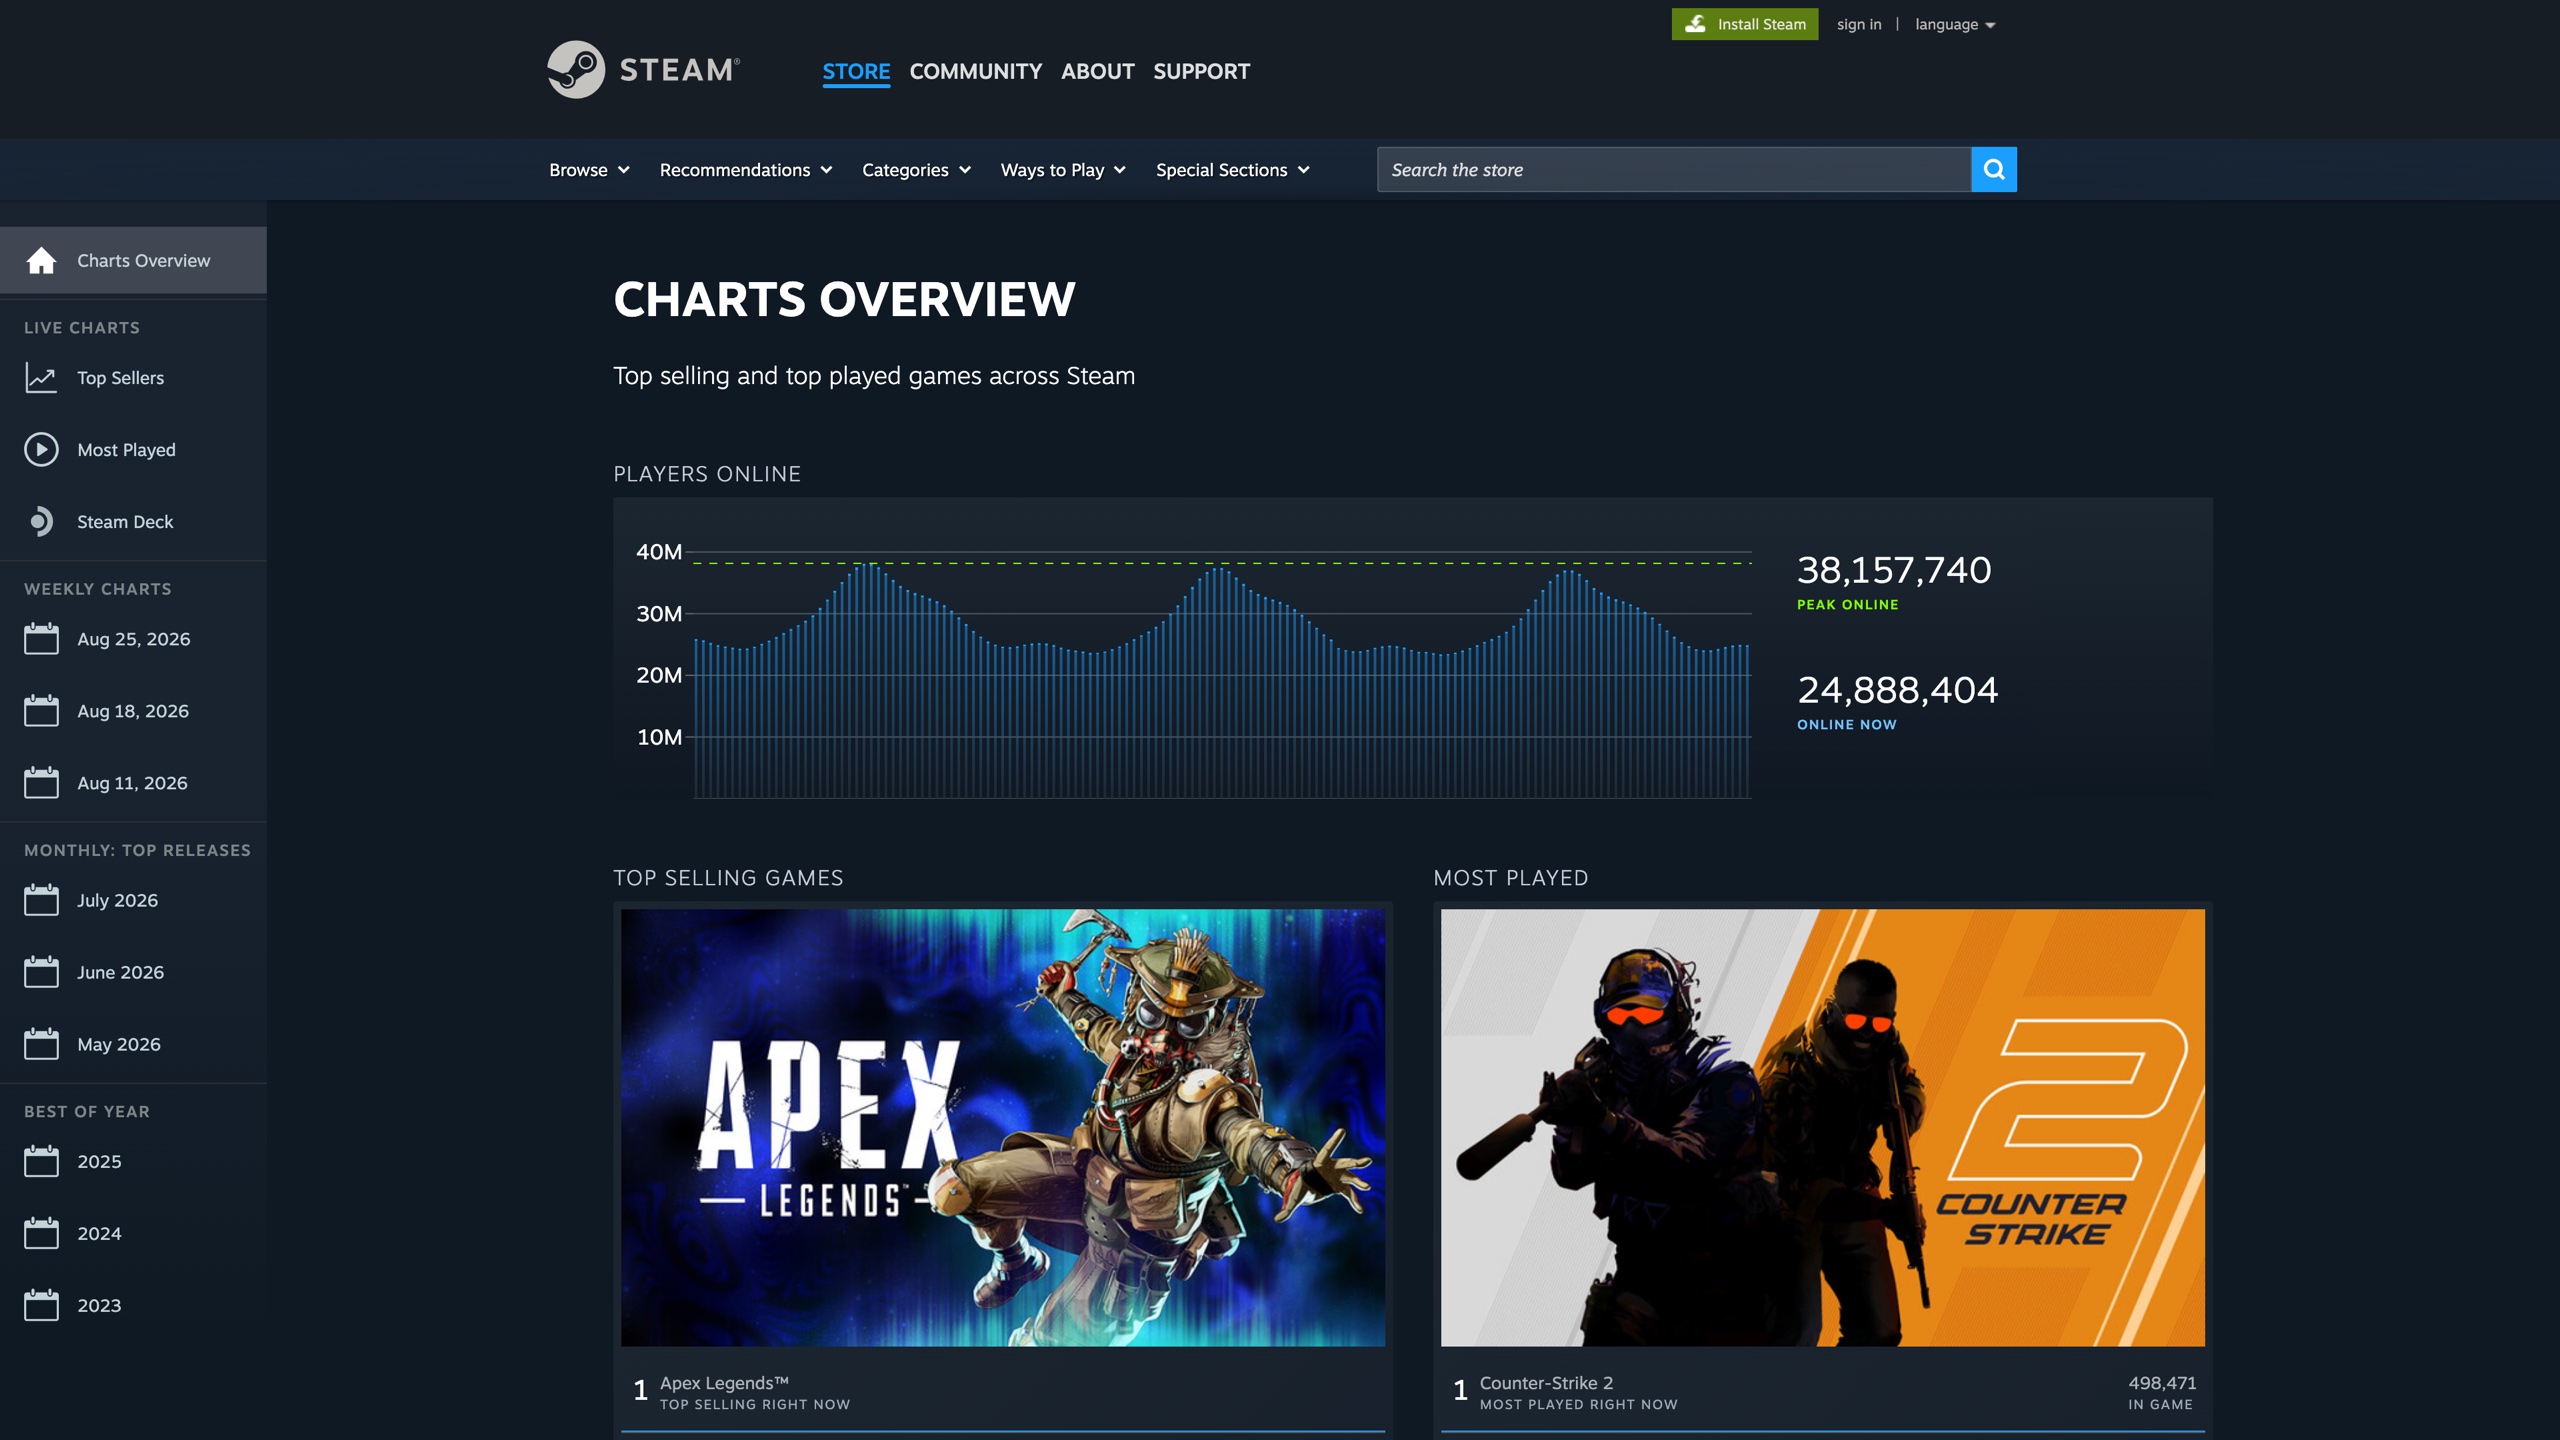This screenshot has width=2560, height=1440.
Task: Click calendar icon beside 2024
Action: (41, 1233)
